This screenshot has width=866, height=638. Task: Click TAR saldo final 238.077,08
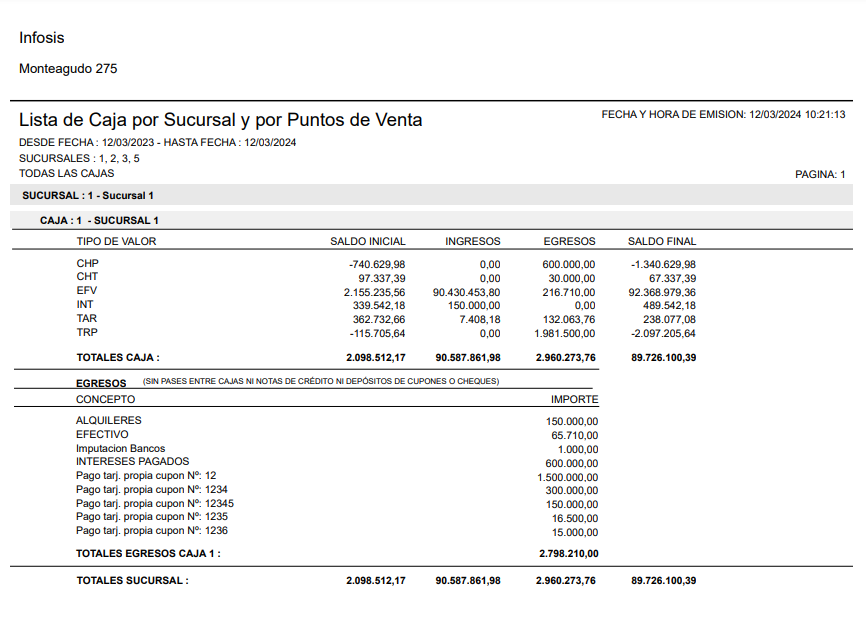tap(669, 319)
